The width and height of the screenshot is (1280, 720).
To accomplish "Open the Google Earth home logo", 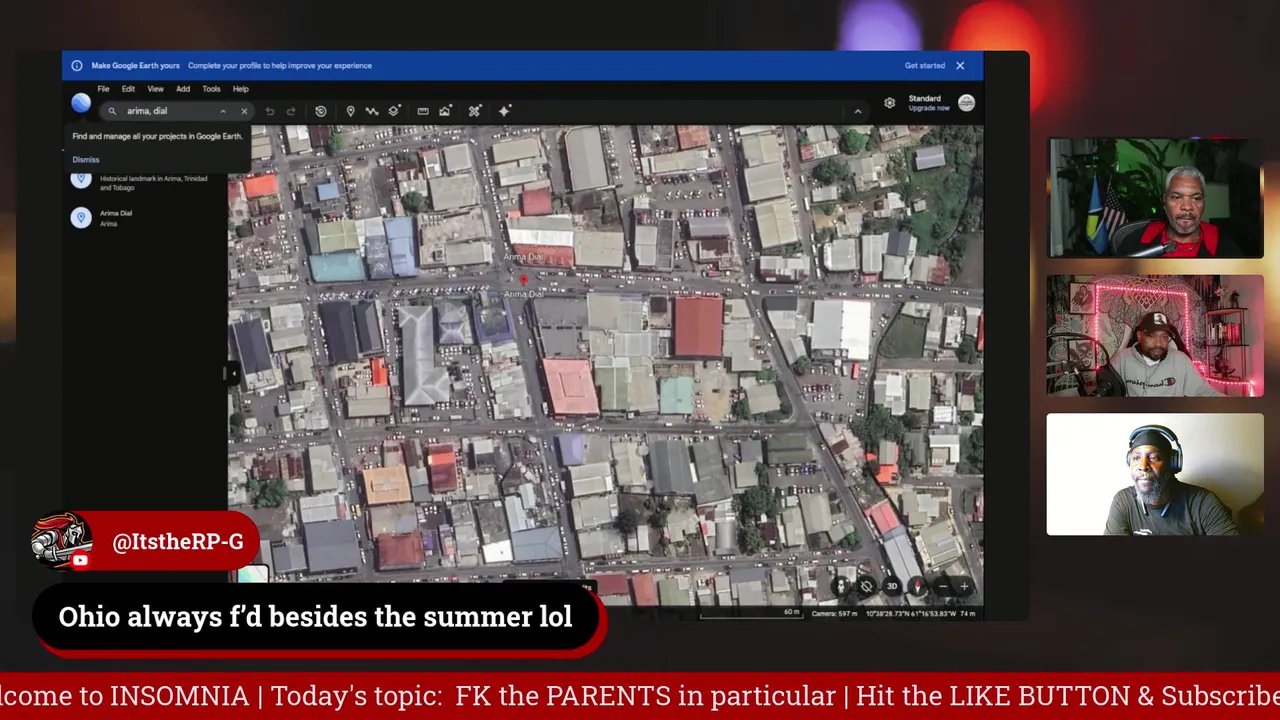I will 81,102.
